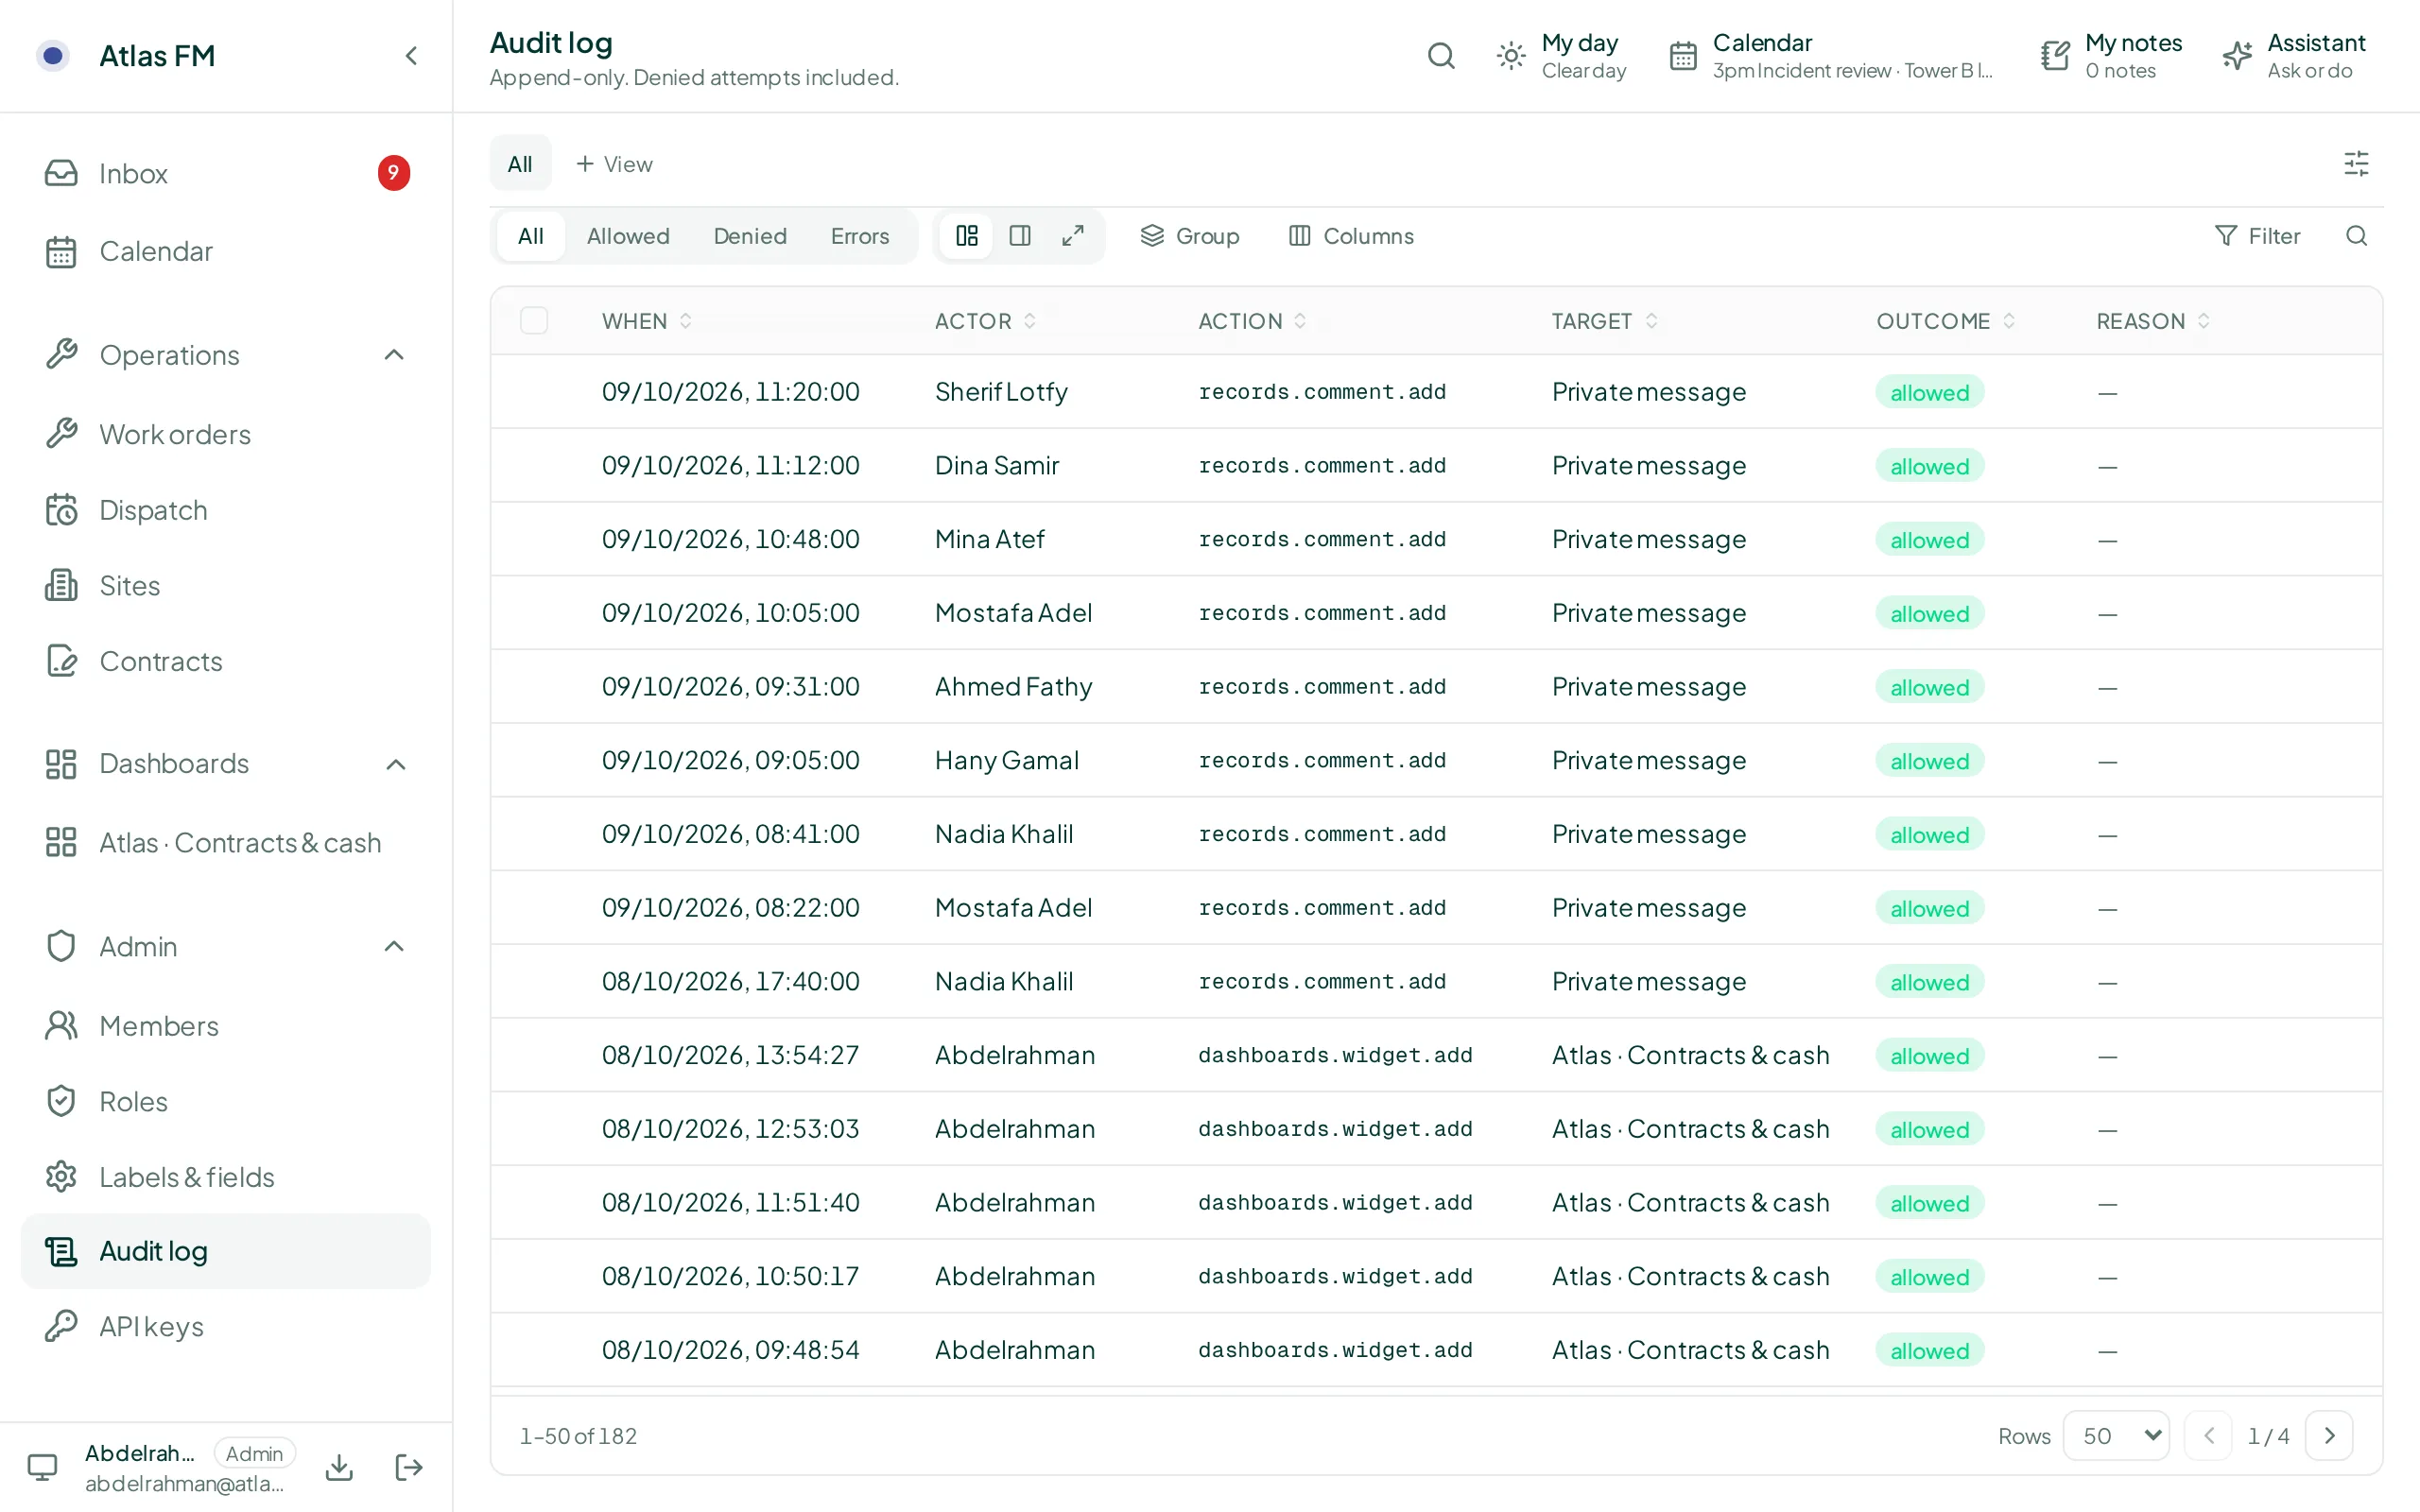
Task: Open the Group options
Action: point(1190,236)
